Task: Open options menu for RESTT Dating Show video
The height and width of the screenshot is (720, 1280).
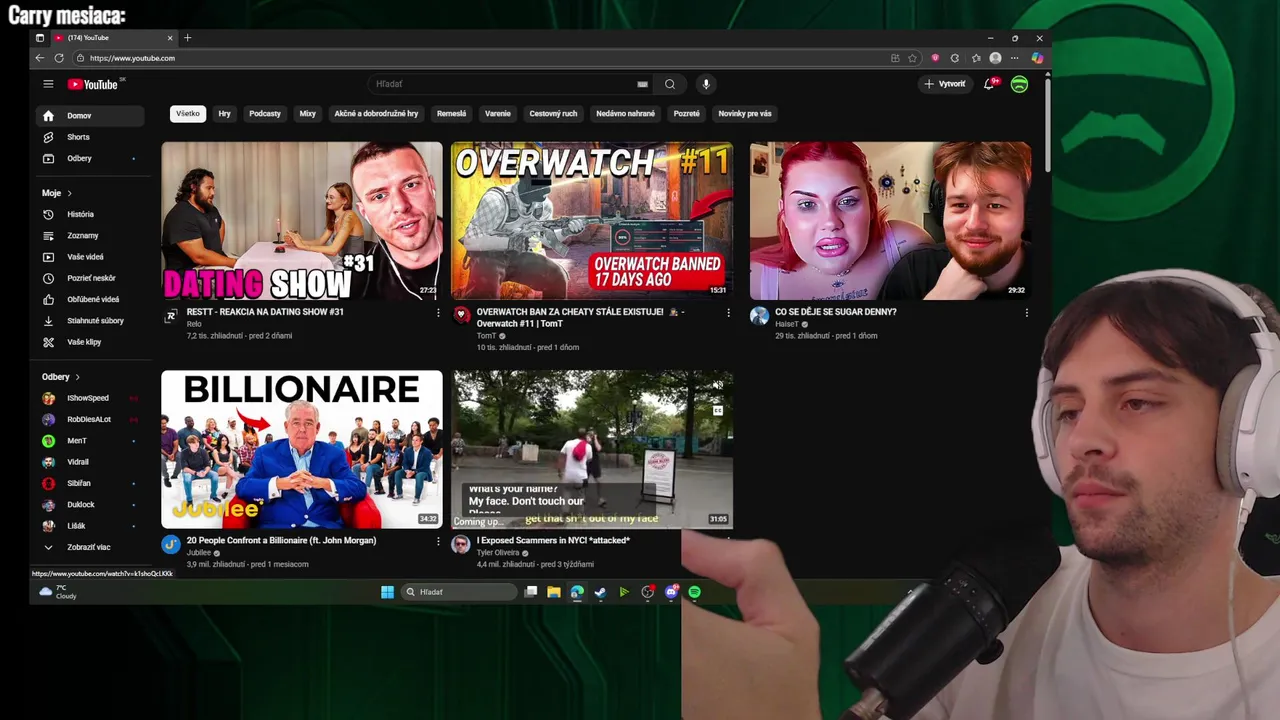Action: (437, 313)
